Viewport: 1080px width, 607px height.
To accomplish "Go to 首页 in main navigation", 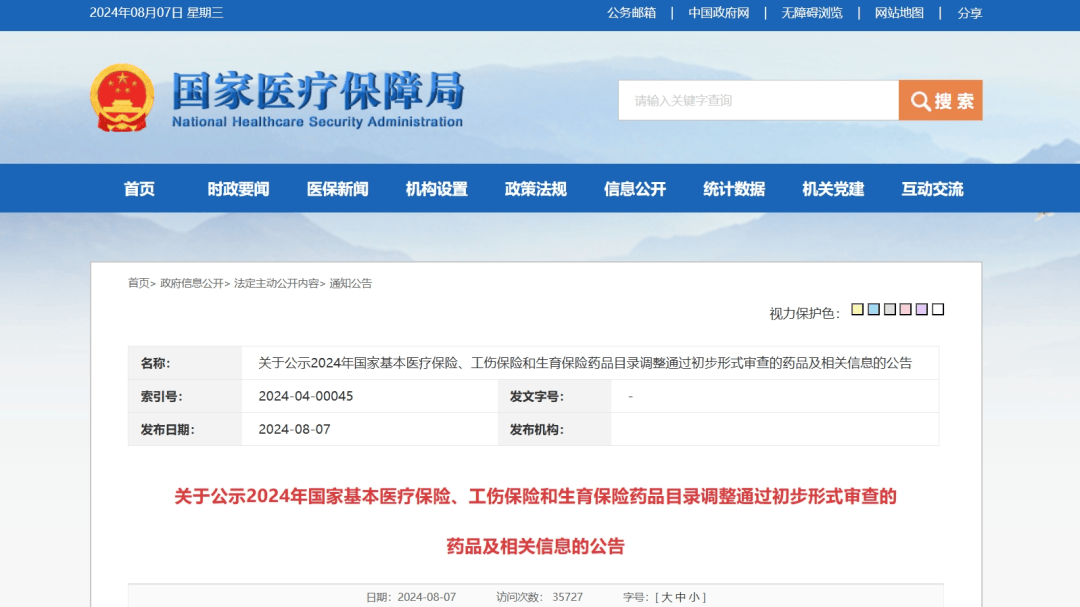I will point(139,189).
